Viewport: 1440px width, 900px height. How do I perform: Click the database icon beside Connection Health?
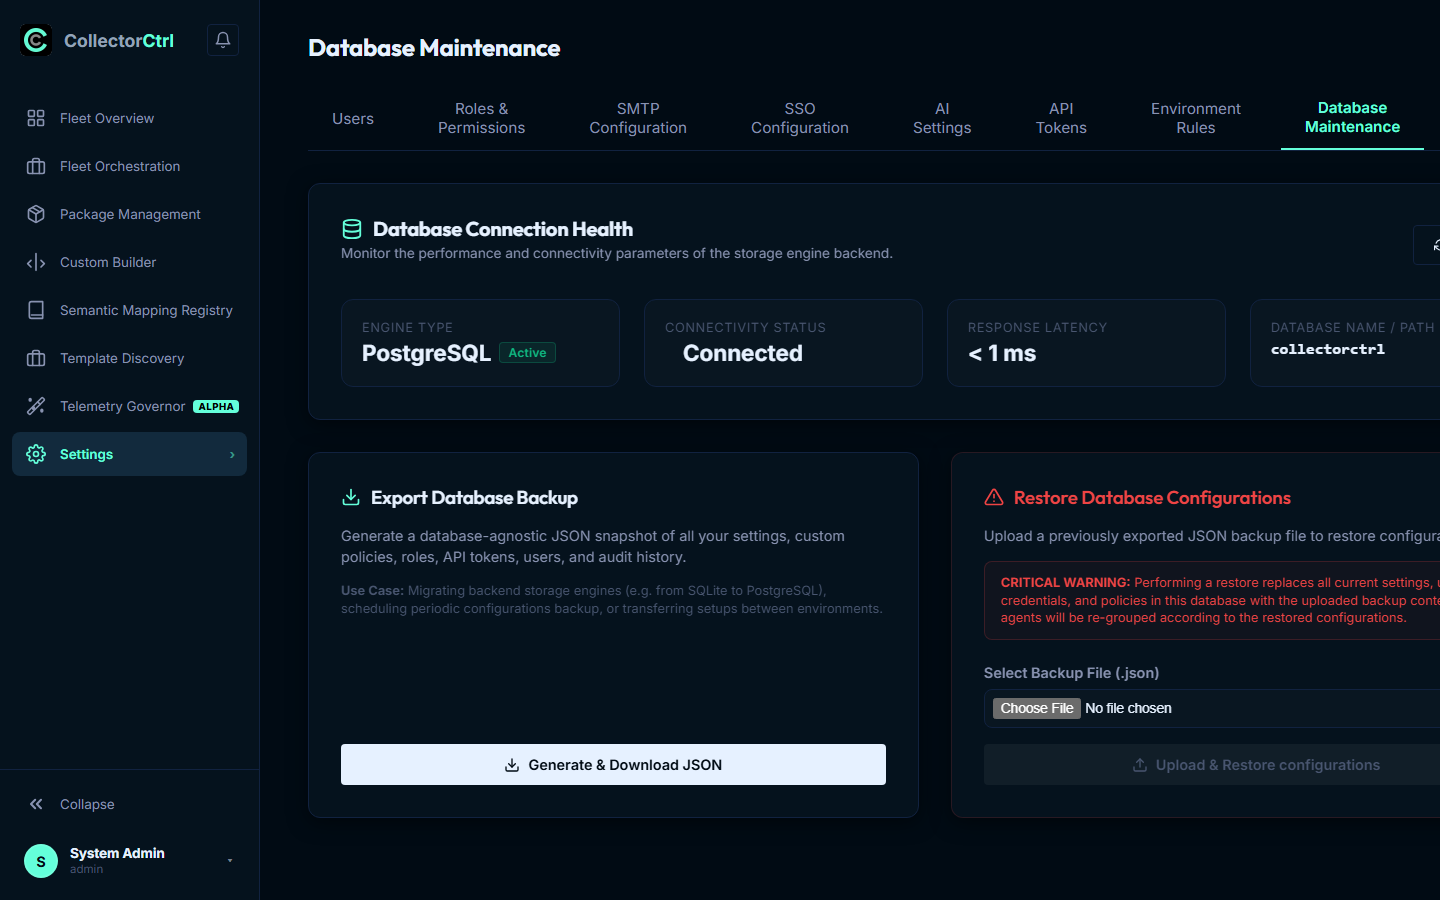pyautogui.click(x=352, y=229)
